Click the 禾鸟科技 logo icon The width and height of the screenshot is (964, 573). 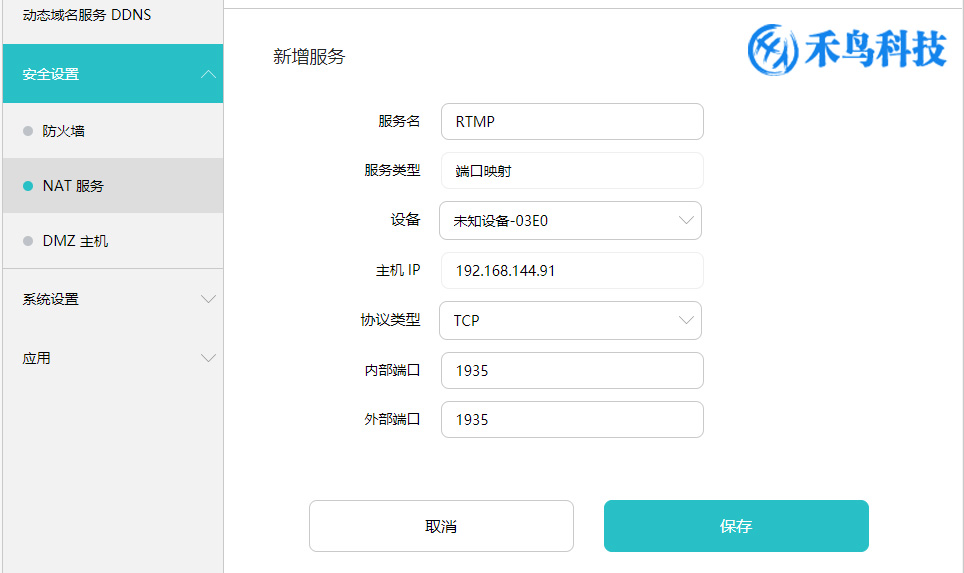772,50
